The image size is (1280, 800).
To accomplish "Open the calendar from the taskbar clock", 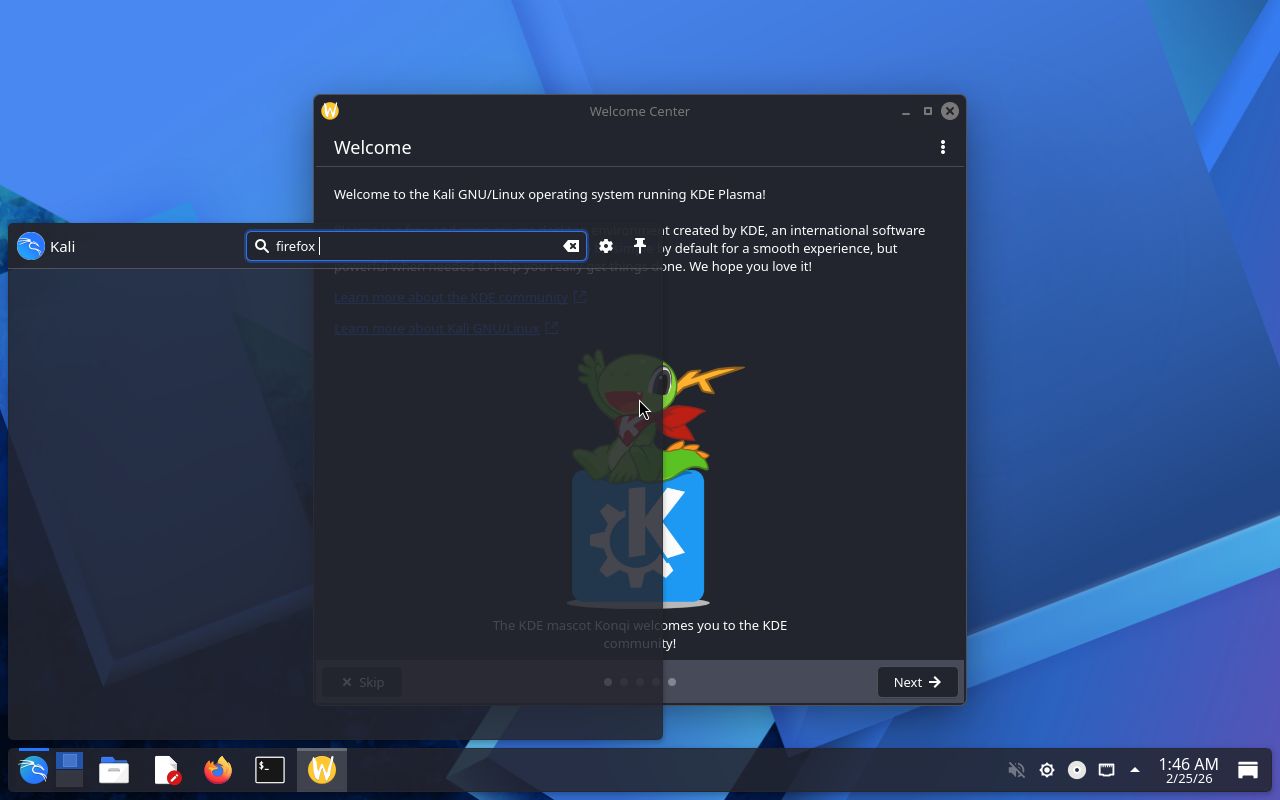I will 1188,770.
